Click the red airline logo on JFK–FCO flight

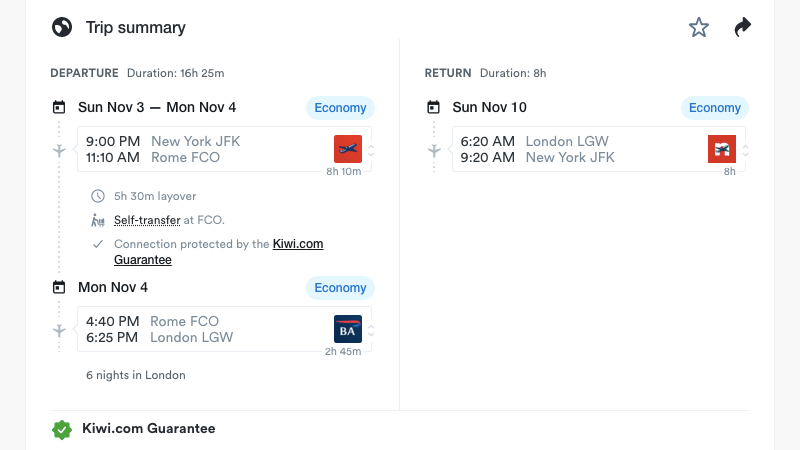pyautogui.click(x=348, y=149)
